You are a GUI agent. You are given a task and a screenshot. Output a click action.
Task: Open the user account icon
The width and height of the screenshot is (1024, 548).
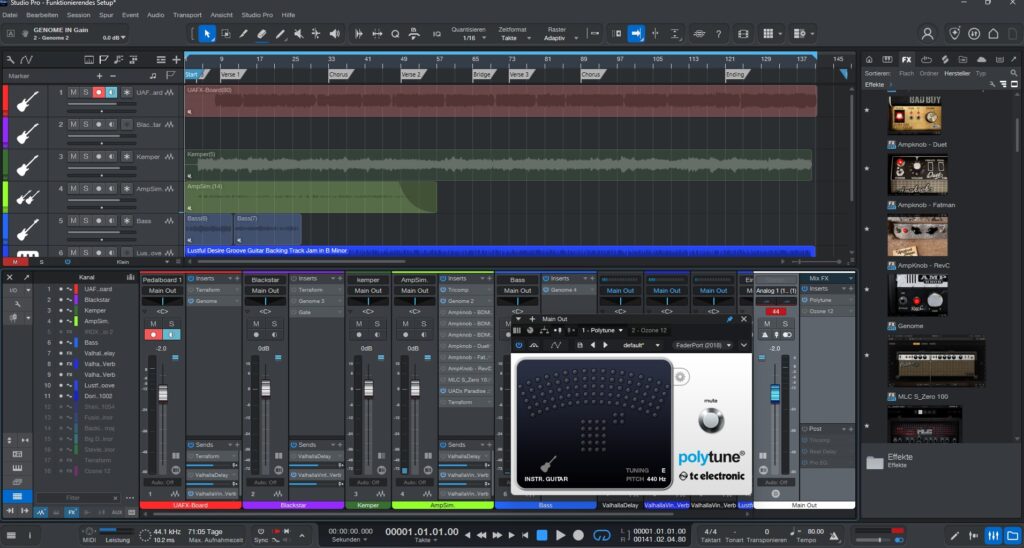pos(927,34)
